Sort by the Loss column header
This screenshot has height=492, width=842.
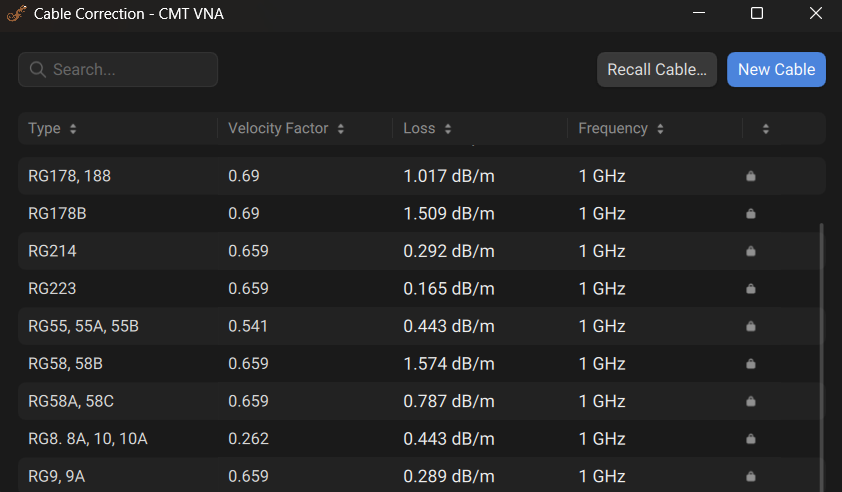click(427, 129)
